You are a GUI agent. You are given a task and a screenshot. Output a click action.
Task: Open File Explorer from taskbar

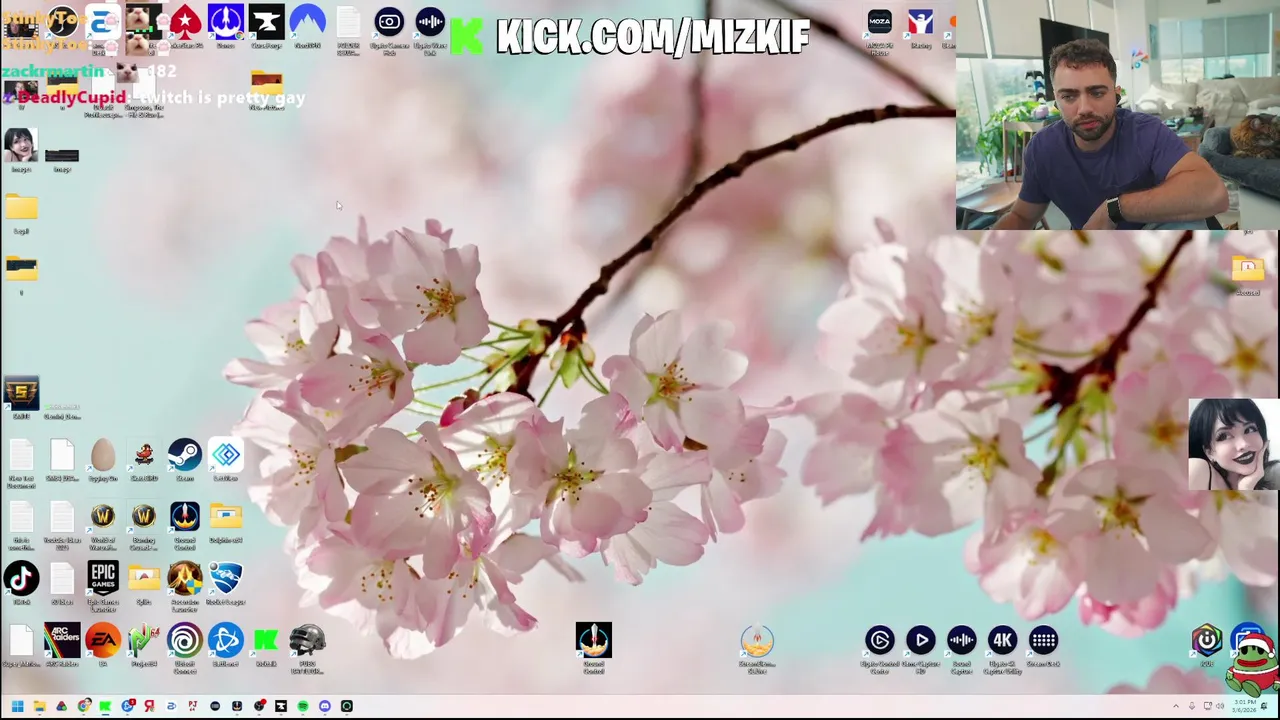point(39,706)
